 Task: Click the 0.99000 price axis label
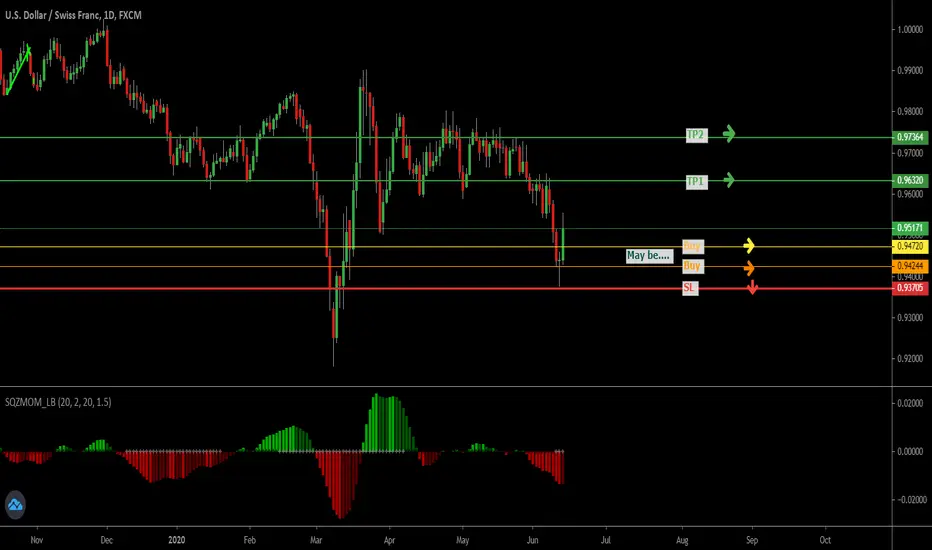[x=910, y=70]
